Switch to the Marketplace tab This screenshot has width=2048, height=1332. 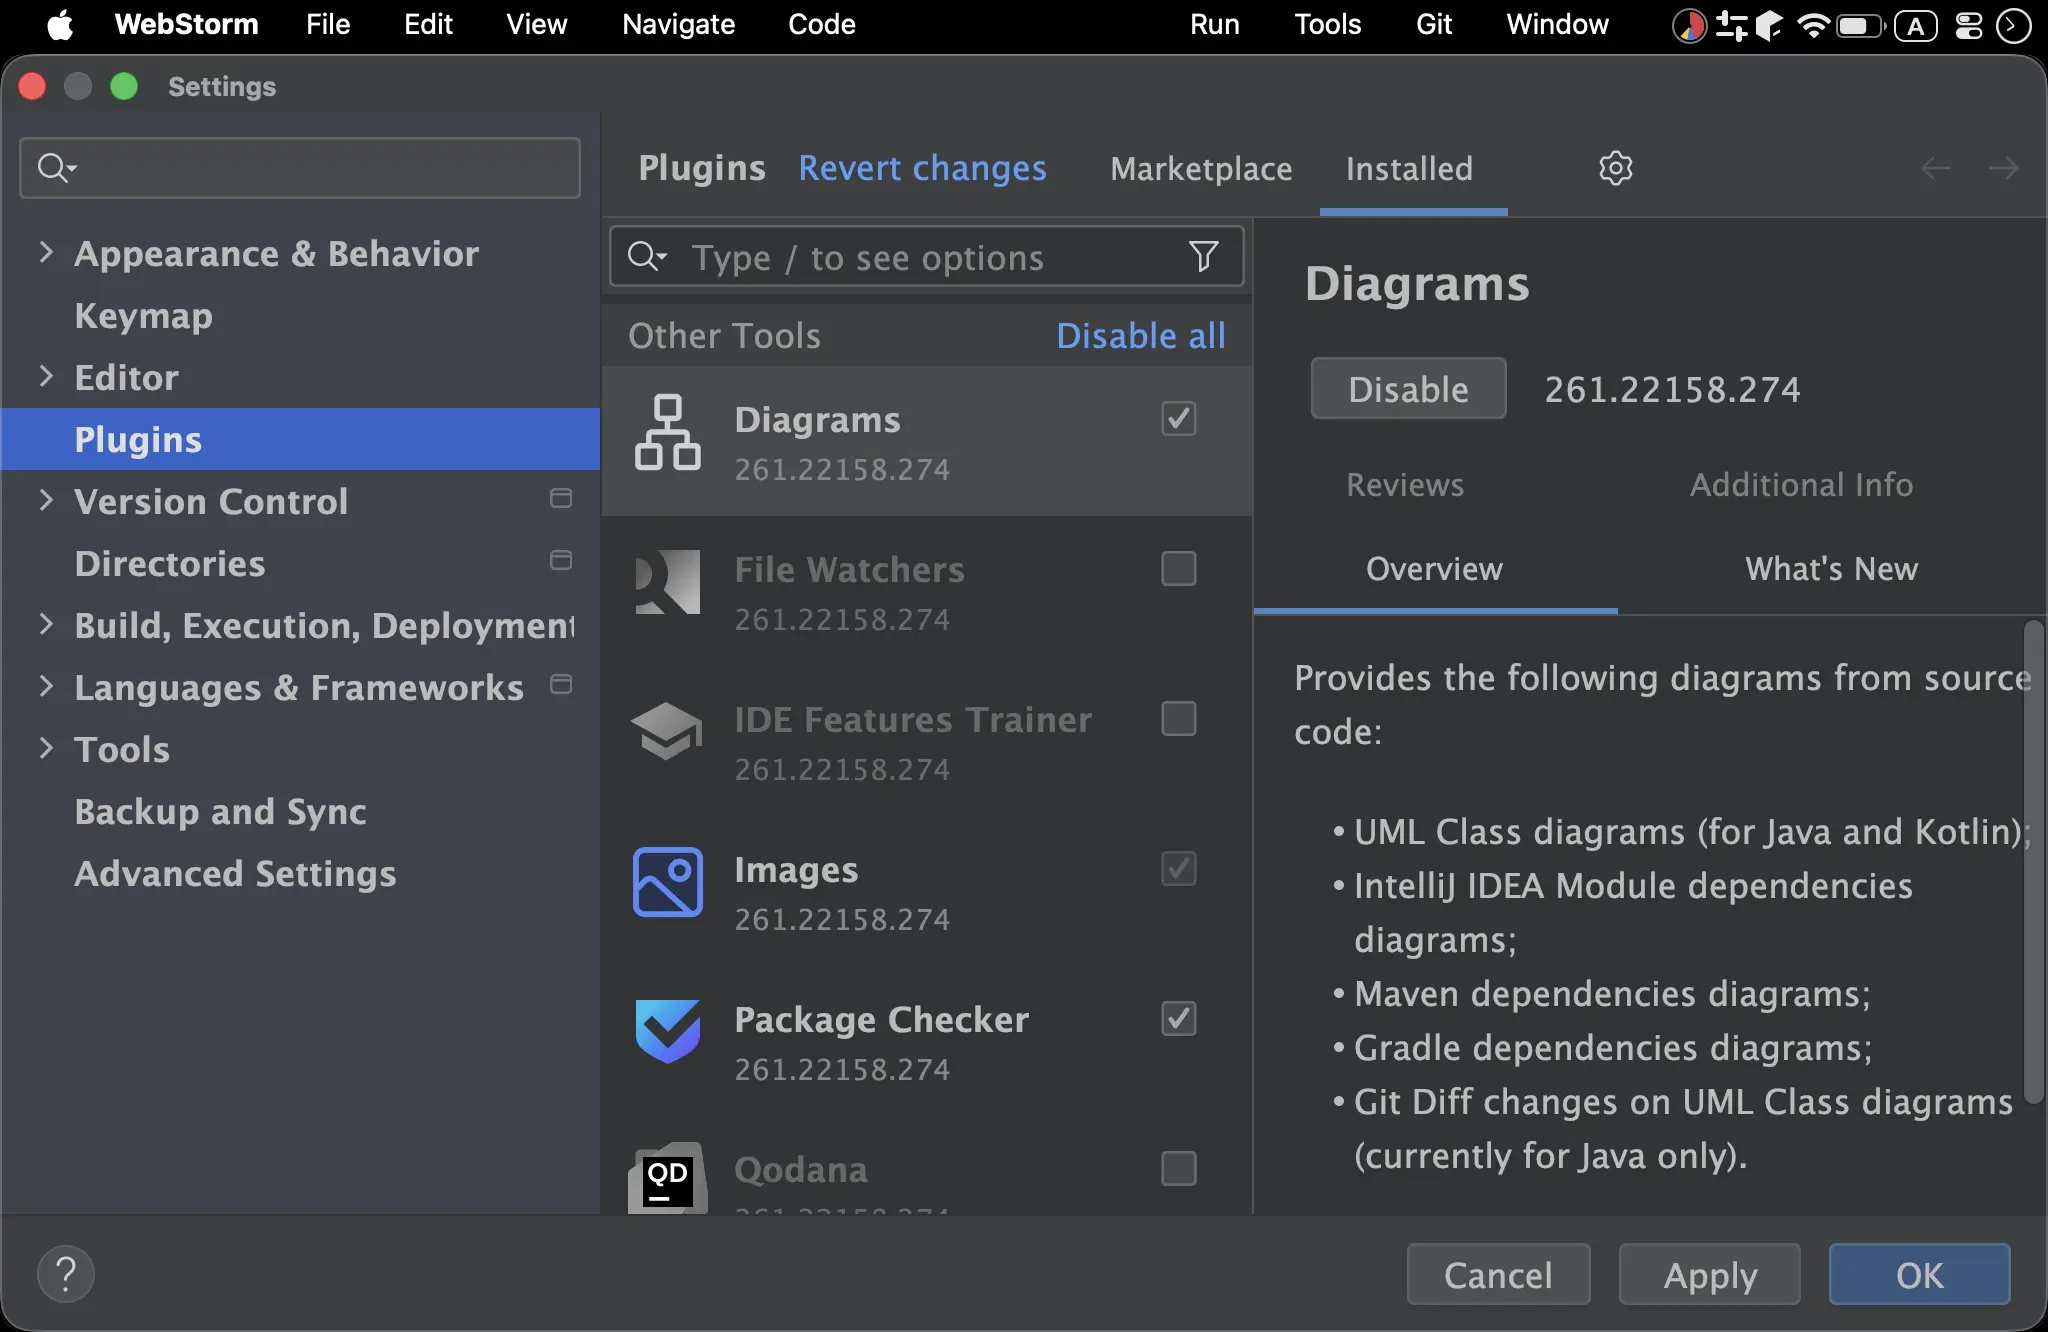[1201, 169]
